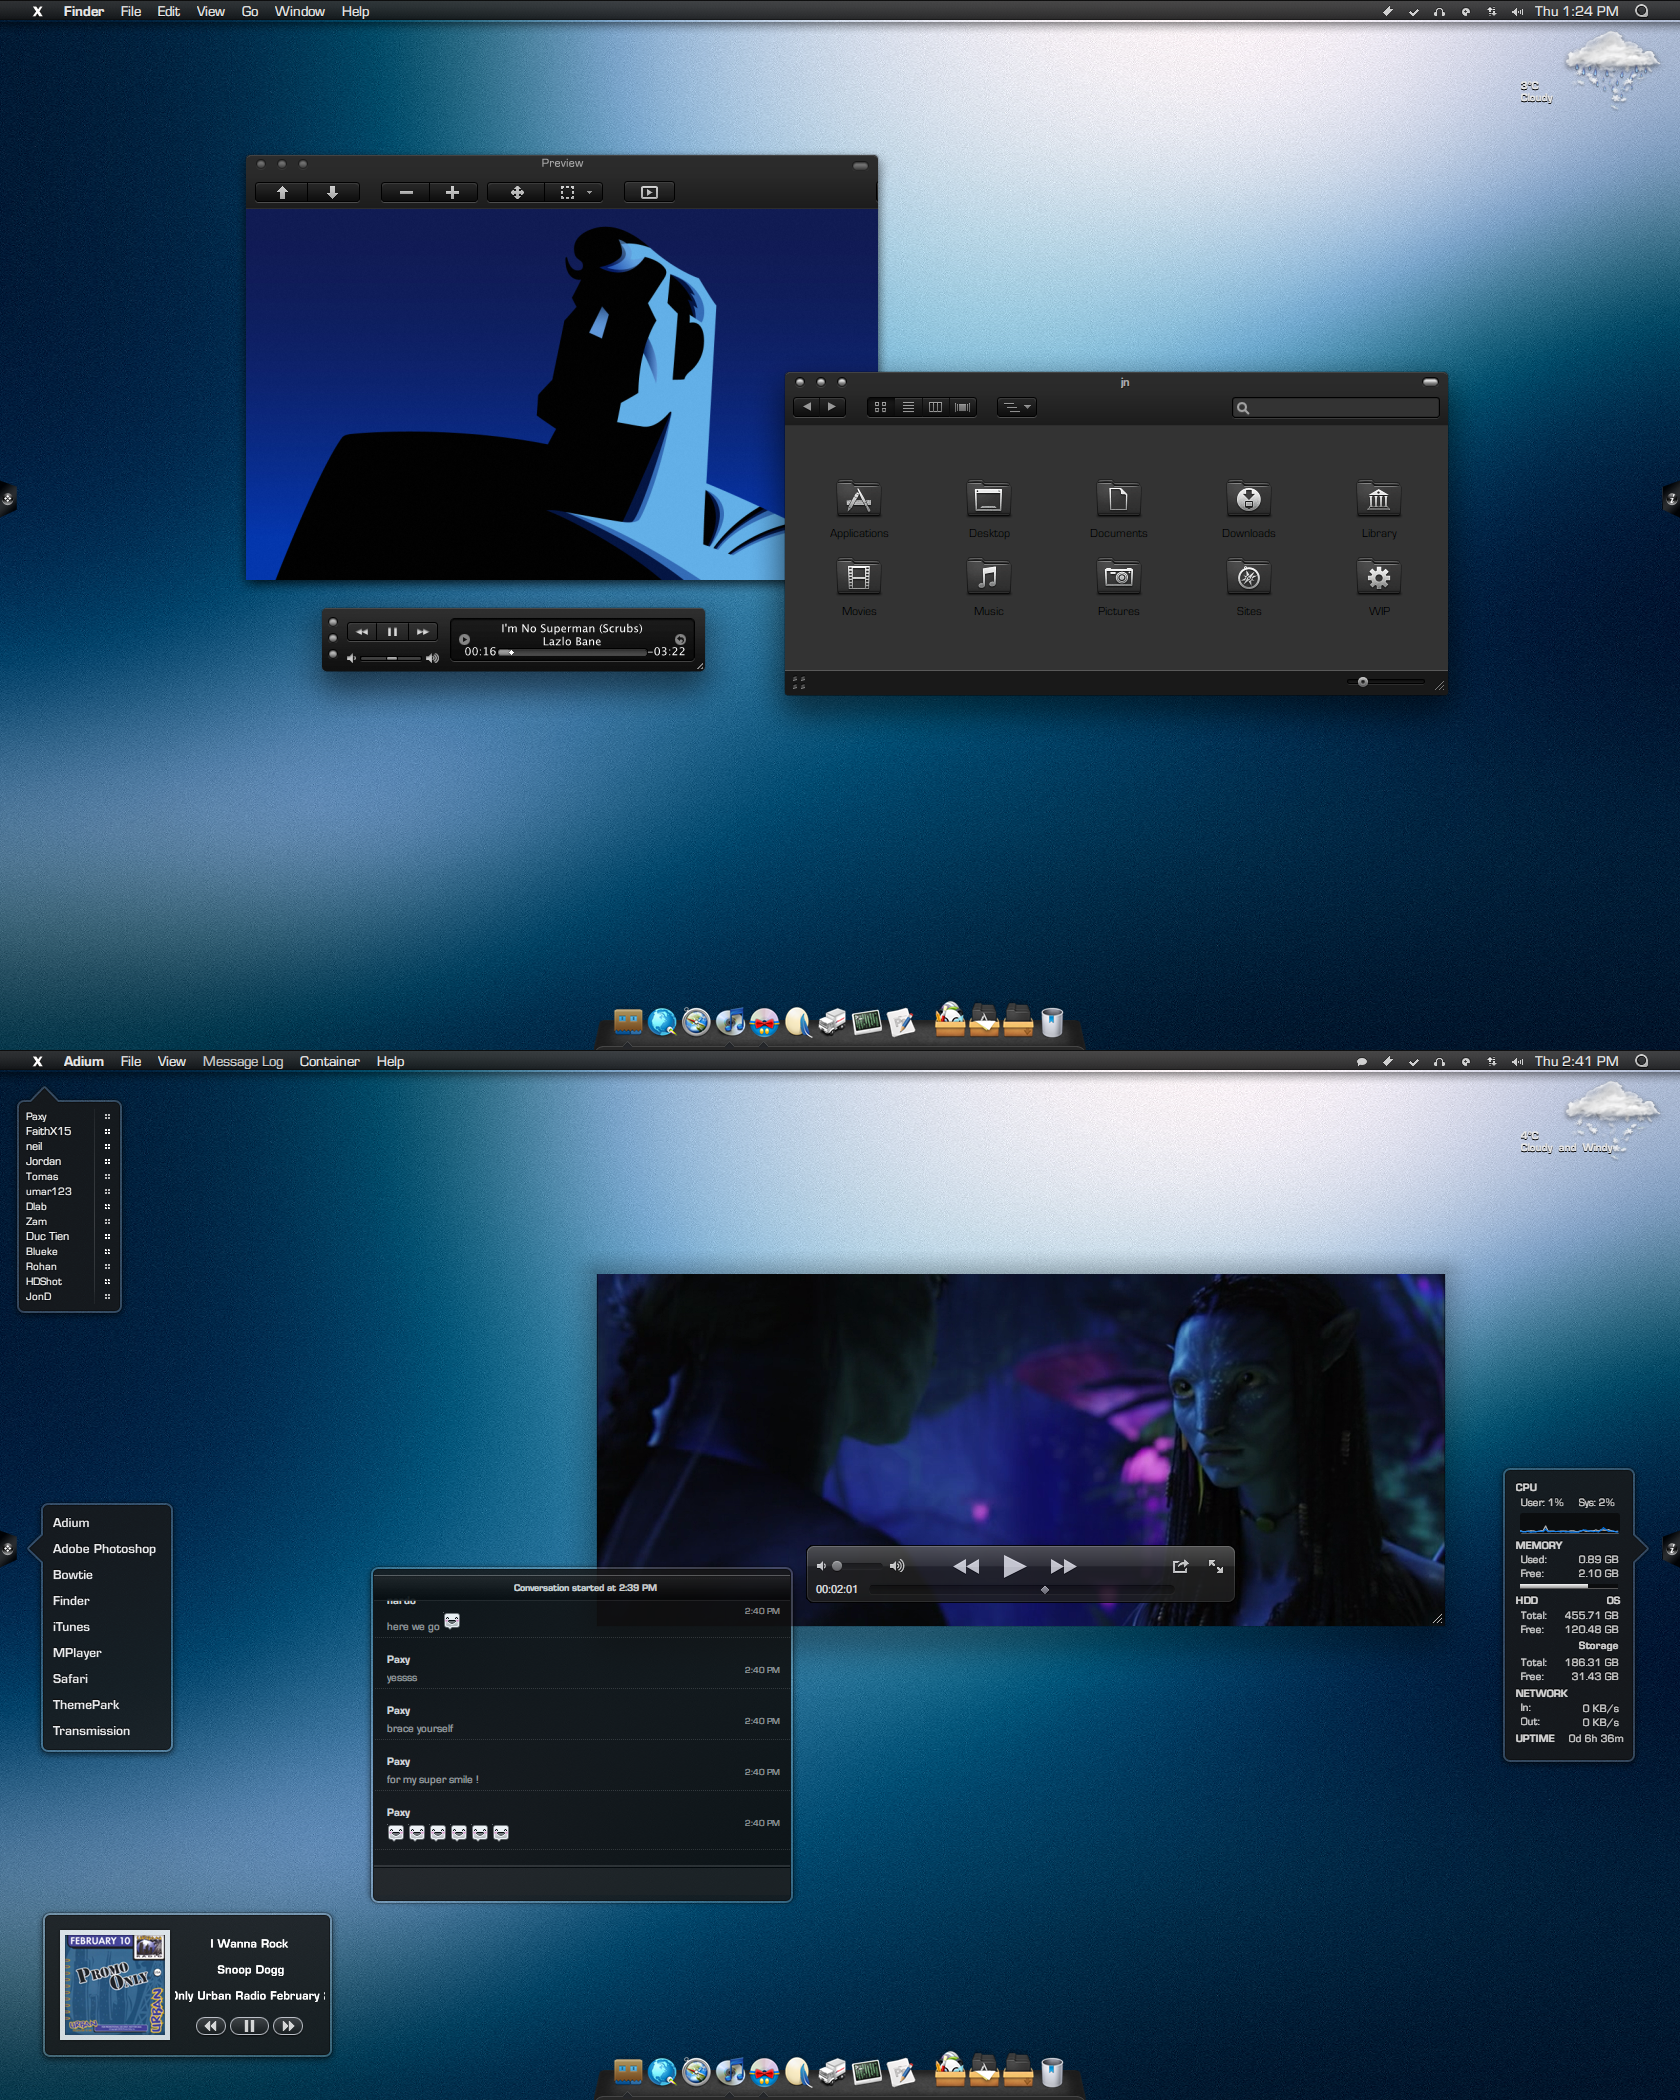Click the Adium message input field
The width and height of the screenshot is (1680, 2100).
click(x=582, y=1882)
